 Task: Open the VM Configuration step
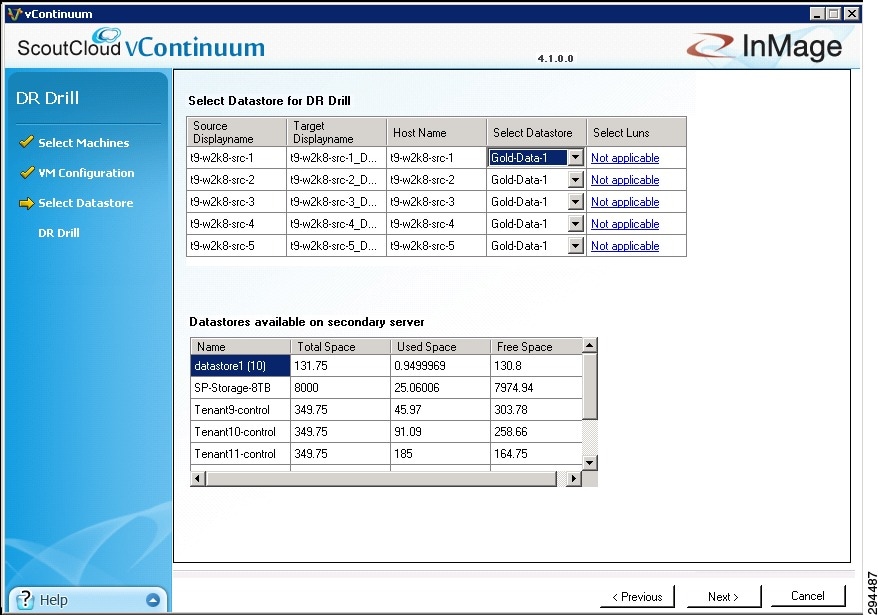pyautogui.click(x=86, y=173)
